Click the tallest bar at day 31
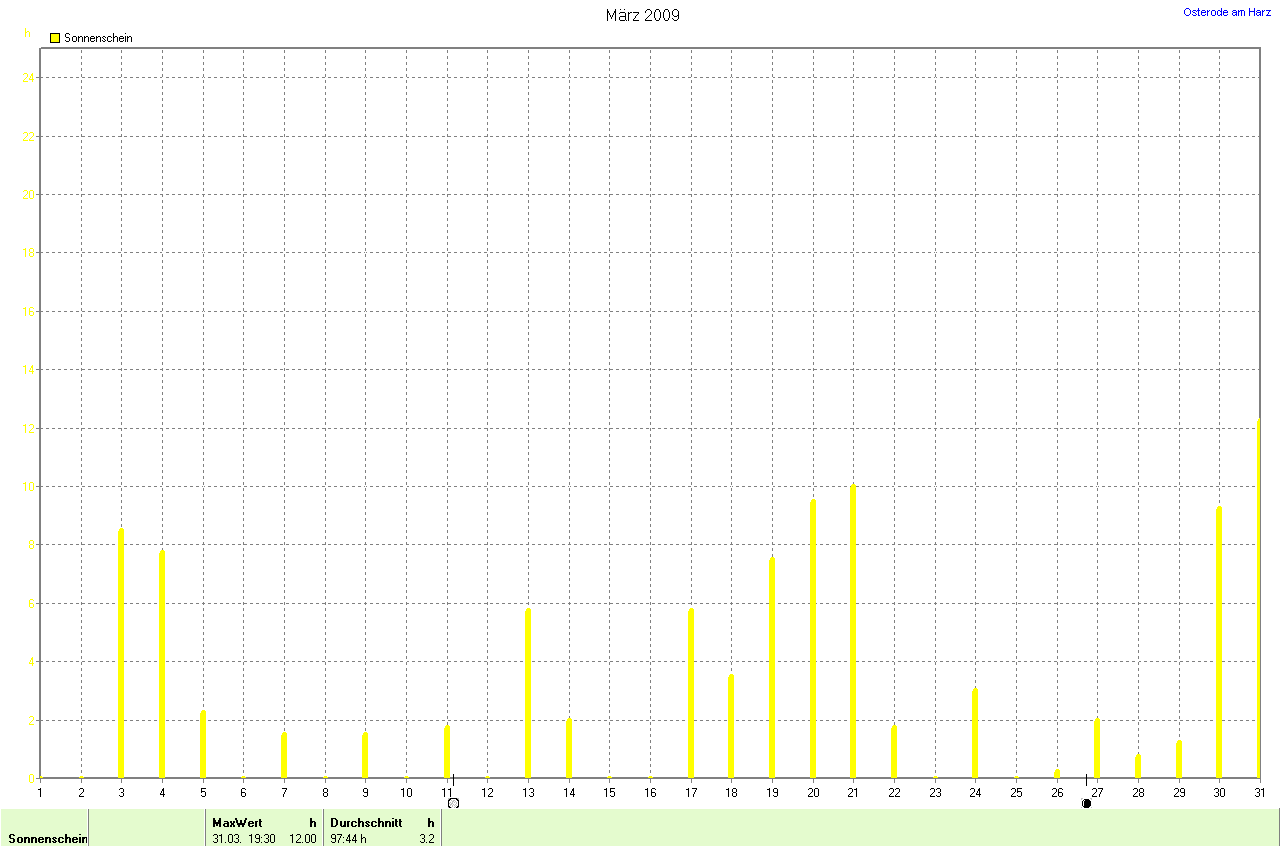 (x=1257, y=598)
